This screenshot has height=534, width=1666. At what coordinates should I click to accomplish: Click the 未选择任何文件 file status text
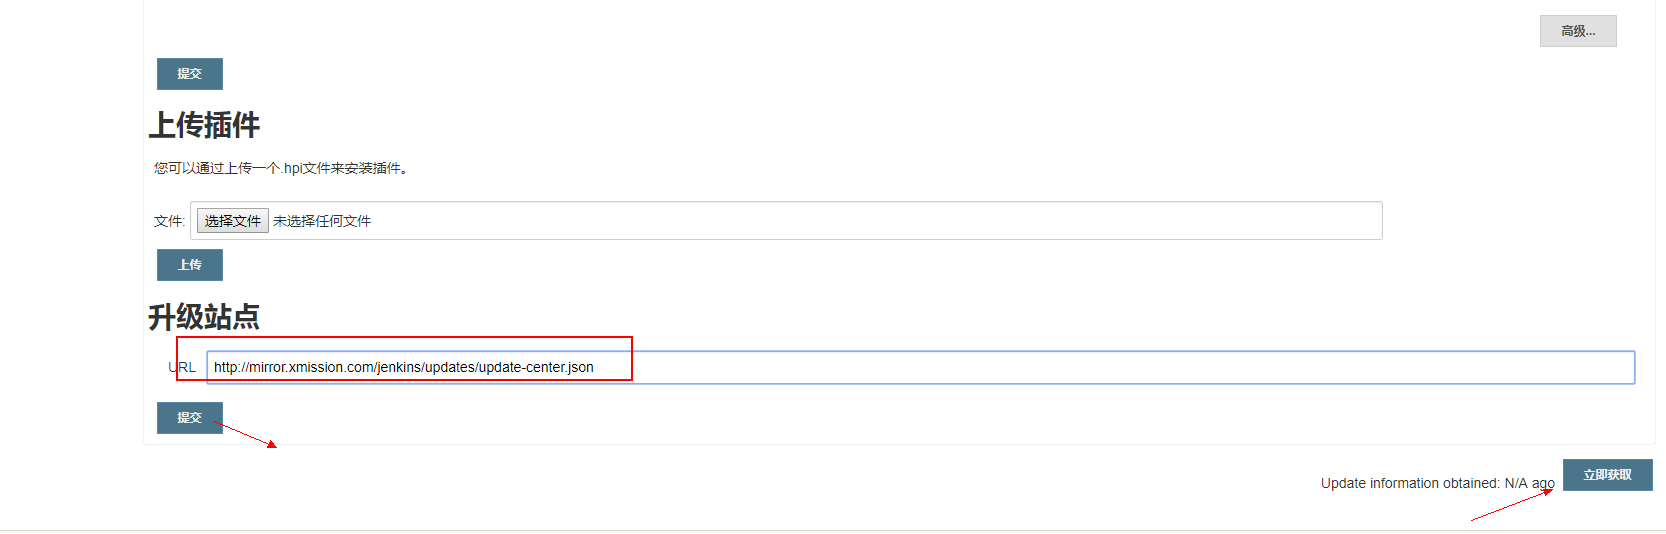click(x=322, y=221)
